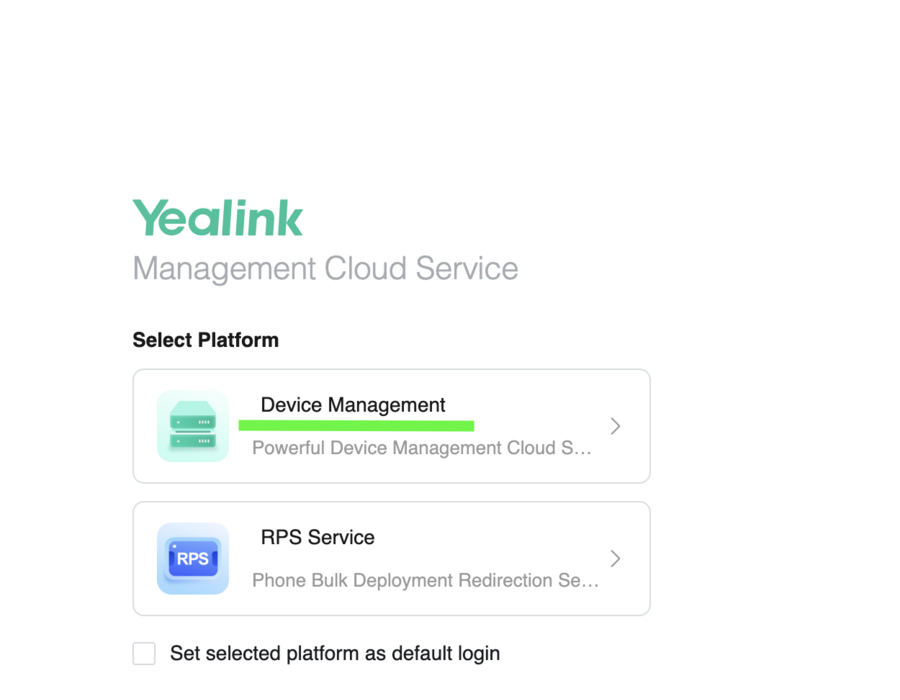The image size is (900, 700).
Task: Click the "Powerful Device Management Cloud S…" description
Action: point(422,448)
